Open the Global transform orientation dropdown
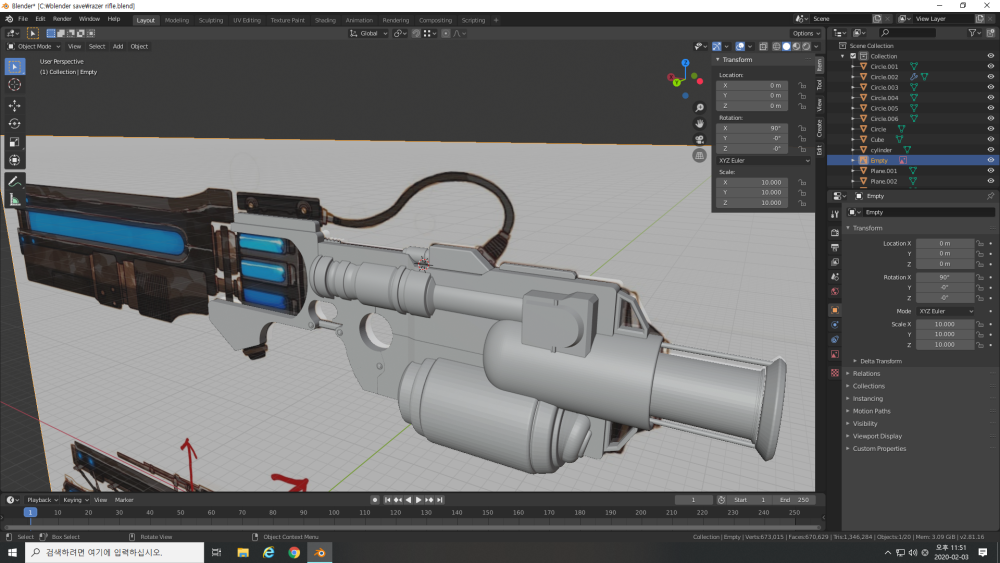 [x=369, y=33]
